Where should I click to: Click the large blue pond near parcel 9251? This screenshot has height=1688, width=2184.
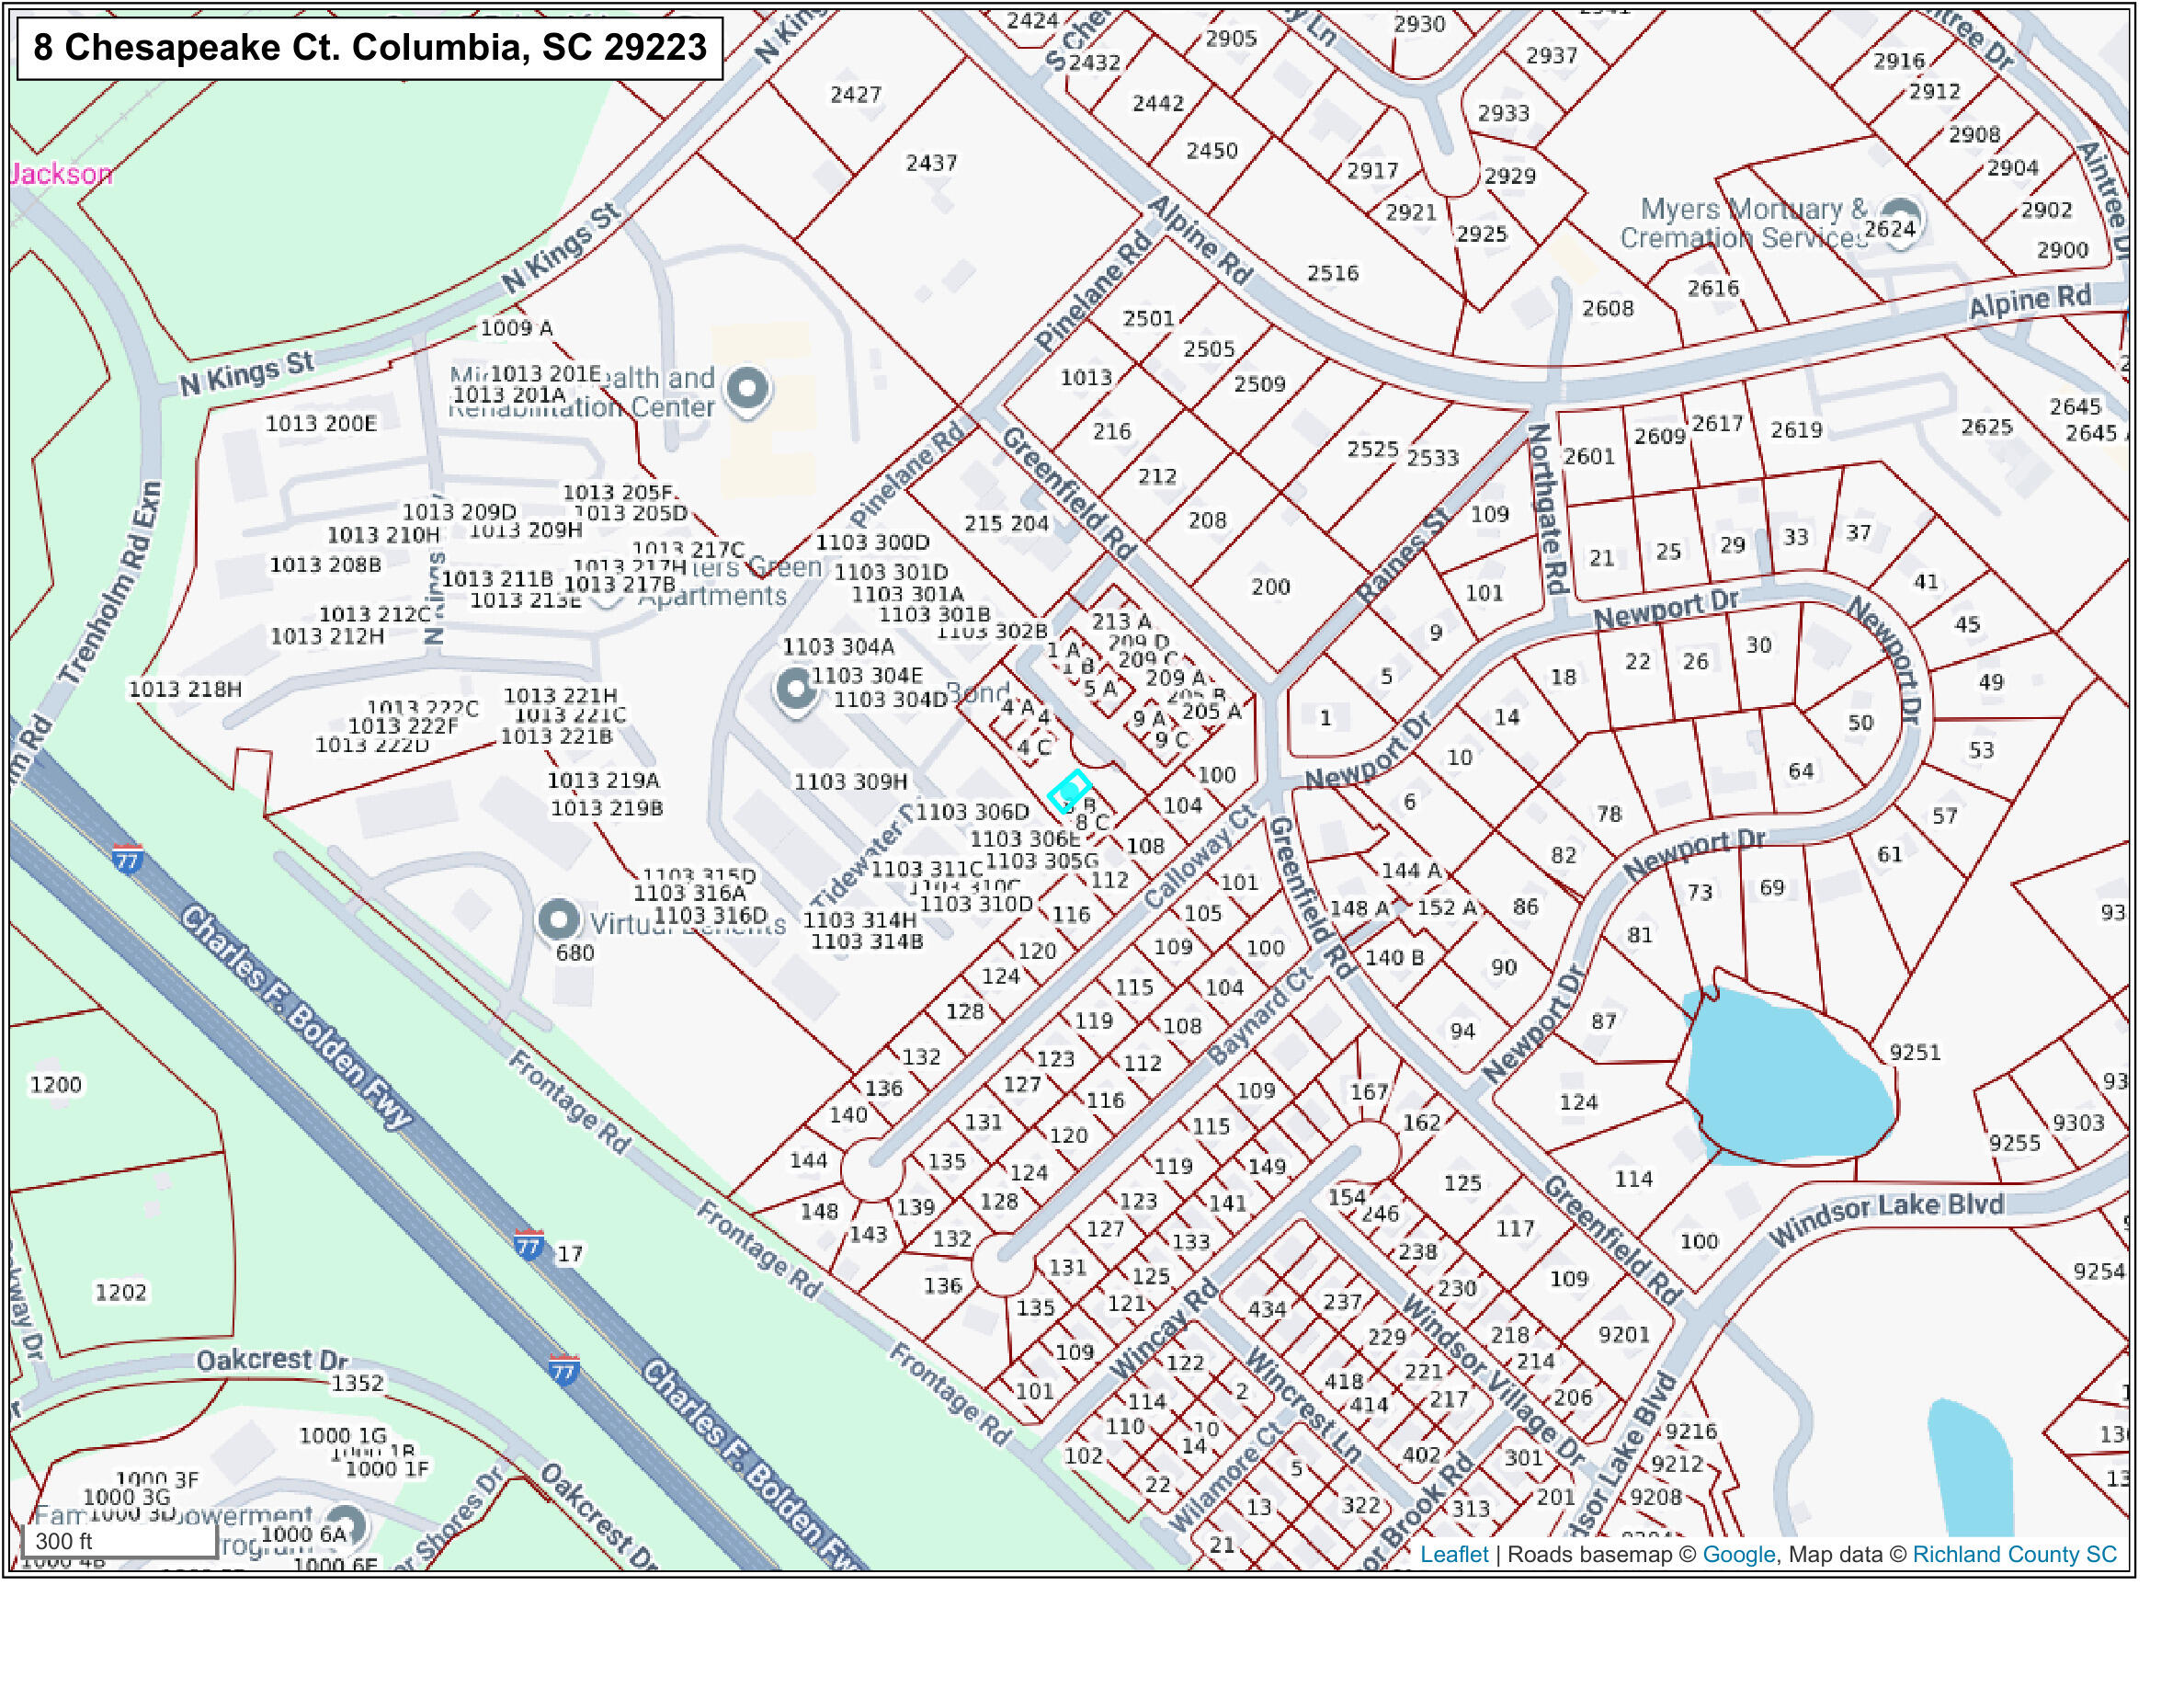(x=1785, y=1080)
